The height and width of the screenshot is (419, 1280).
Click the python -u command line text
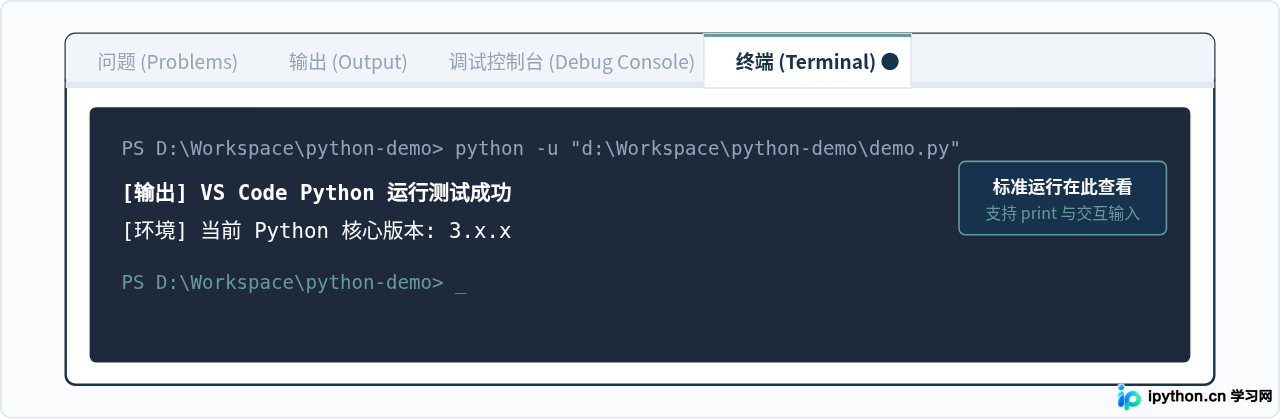[707, 149]
